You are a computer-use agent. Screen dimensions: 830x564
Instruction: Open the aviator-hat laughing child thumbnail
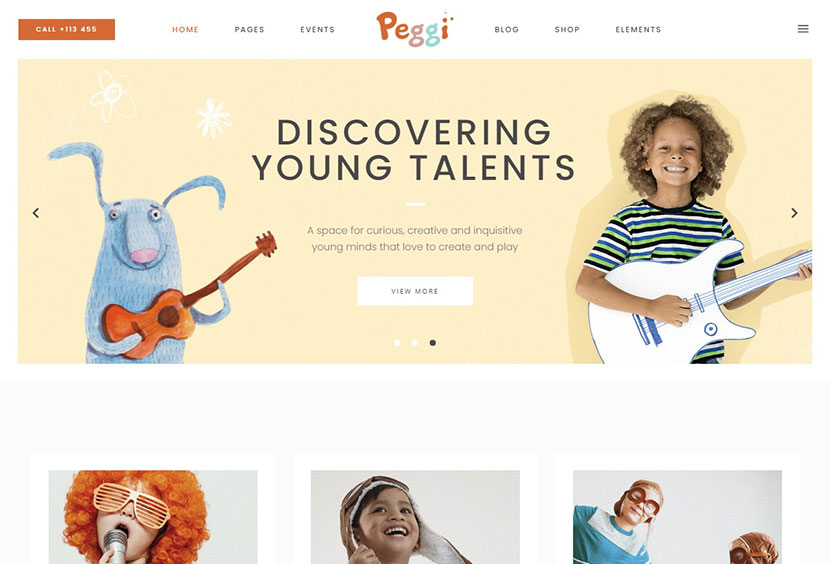click(x=415, y=517)
